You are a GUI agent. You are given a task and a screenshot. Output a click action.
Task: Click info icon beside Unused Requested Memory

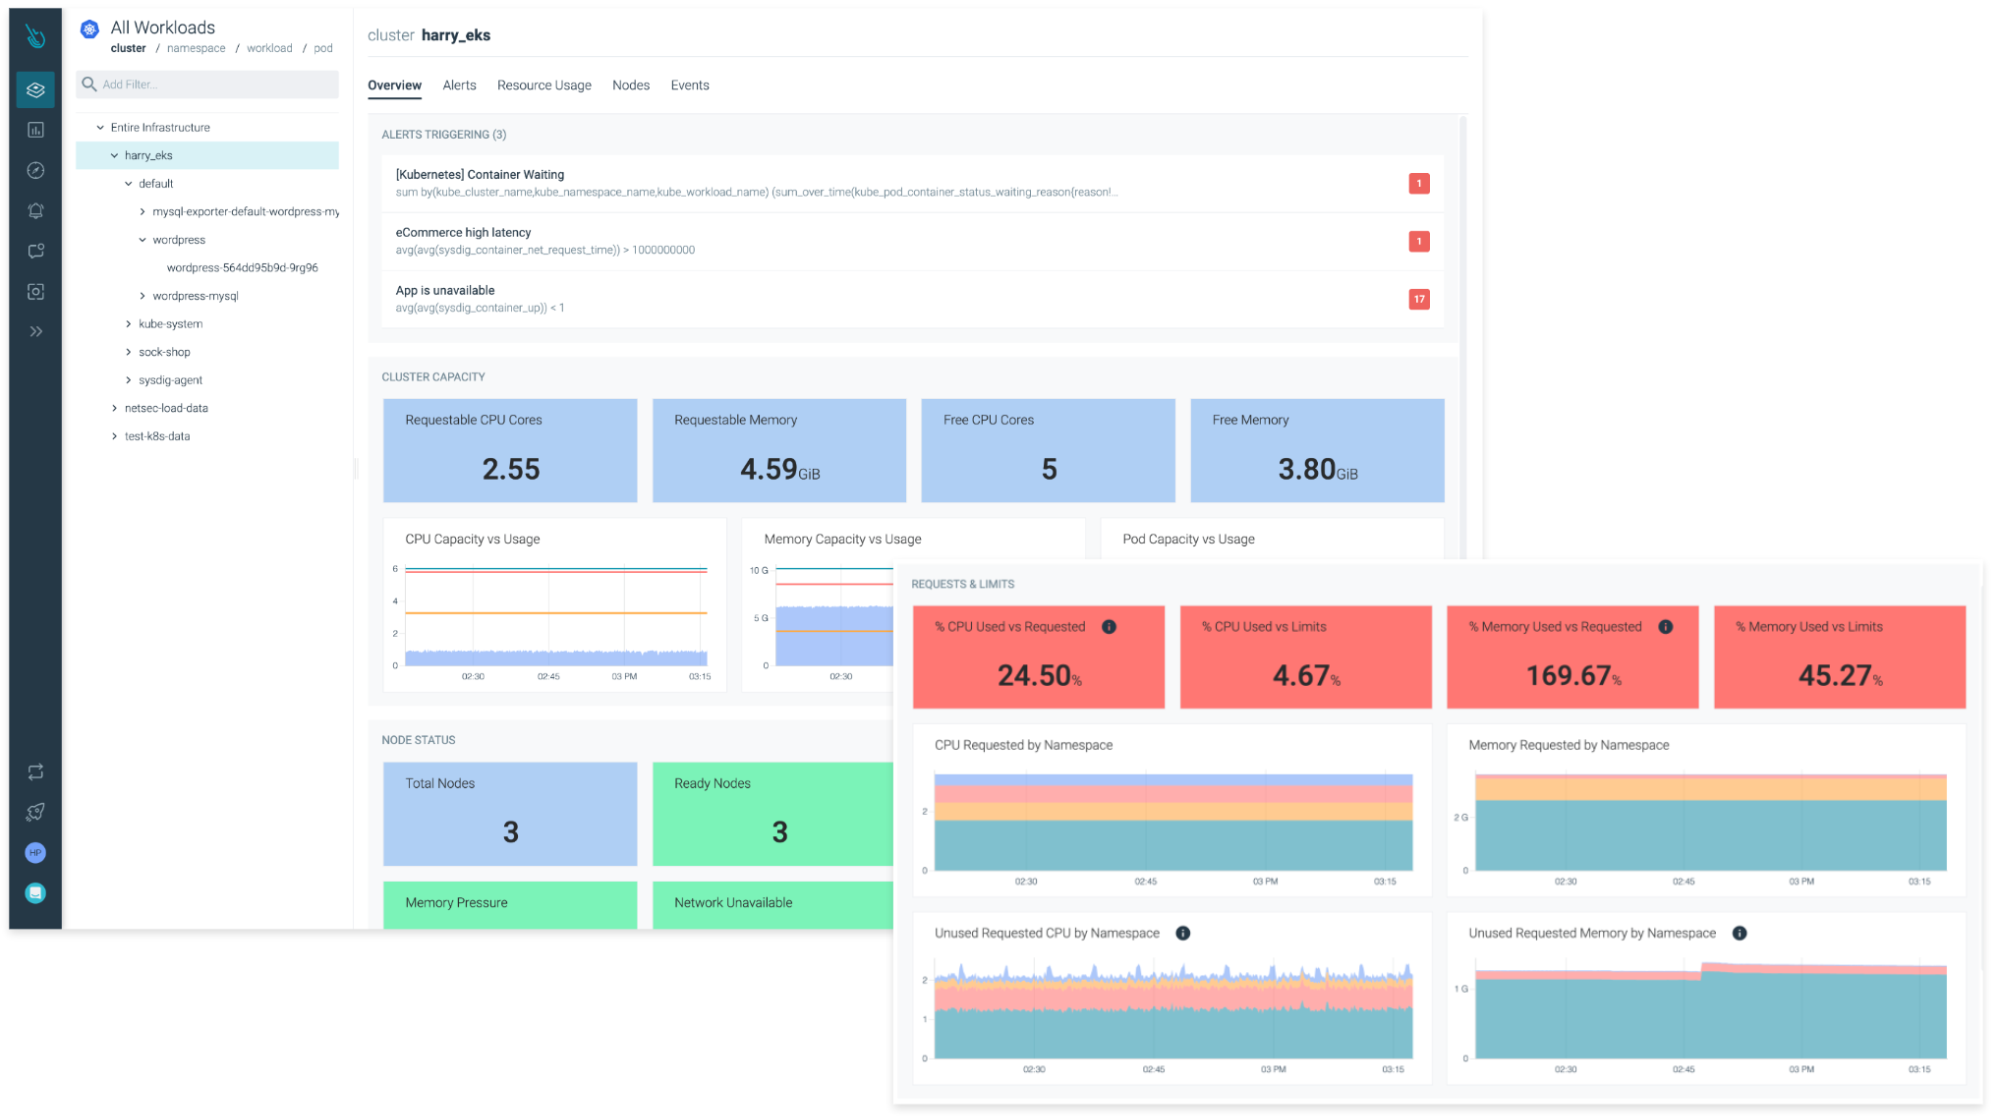pos(1739,933)
